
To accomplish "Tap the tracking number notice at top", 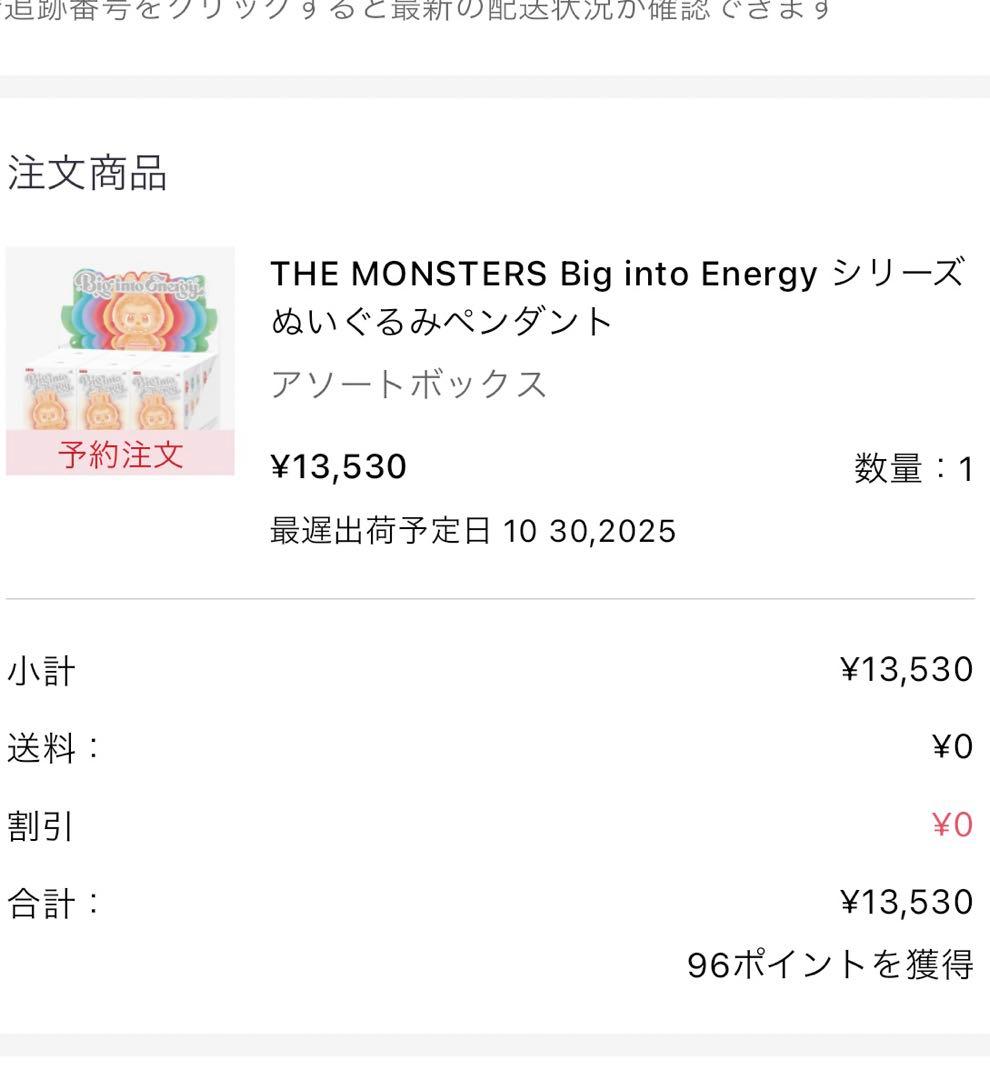I will point(420,10).
